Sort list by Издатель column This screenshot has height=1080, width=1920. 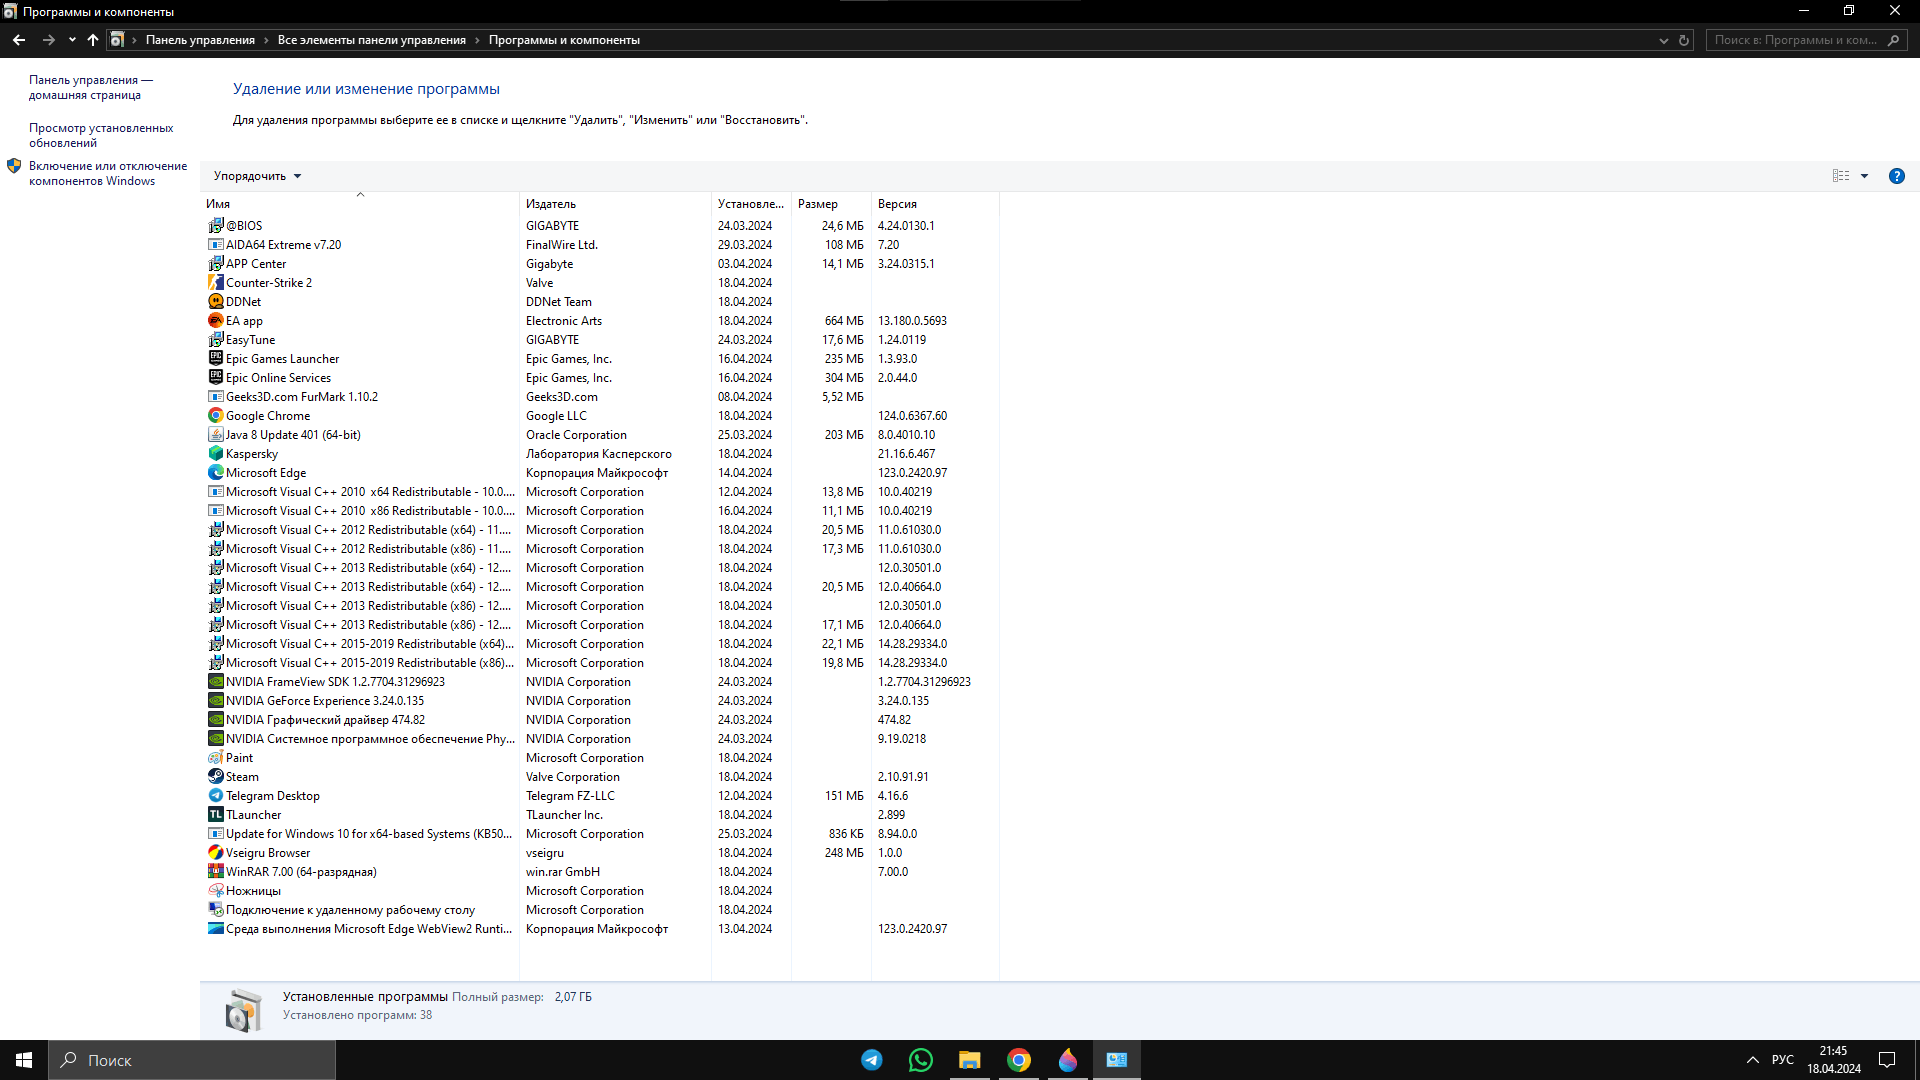click(x=615, y=204)
